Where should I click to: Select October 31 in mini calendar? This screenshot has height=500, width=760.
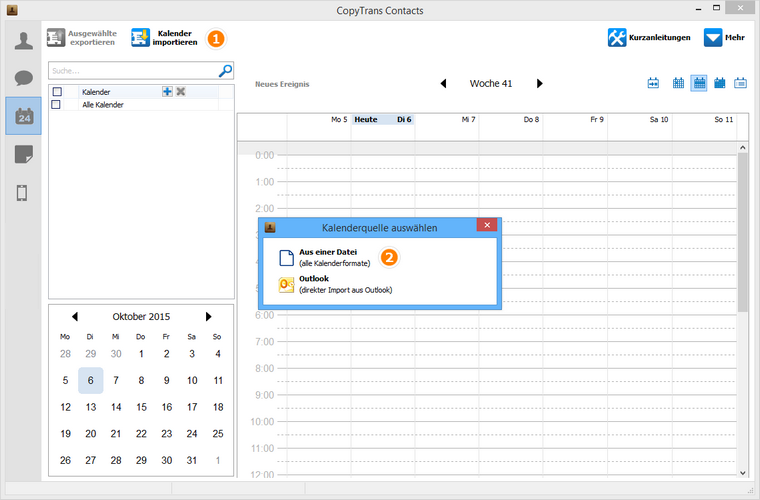click(192, 460)
